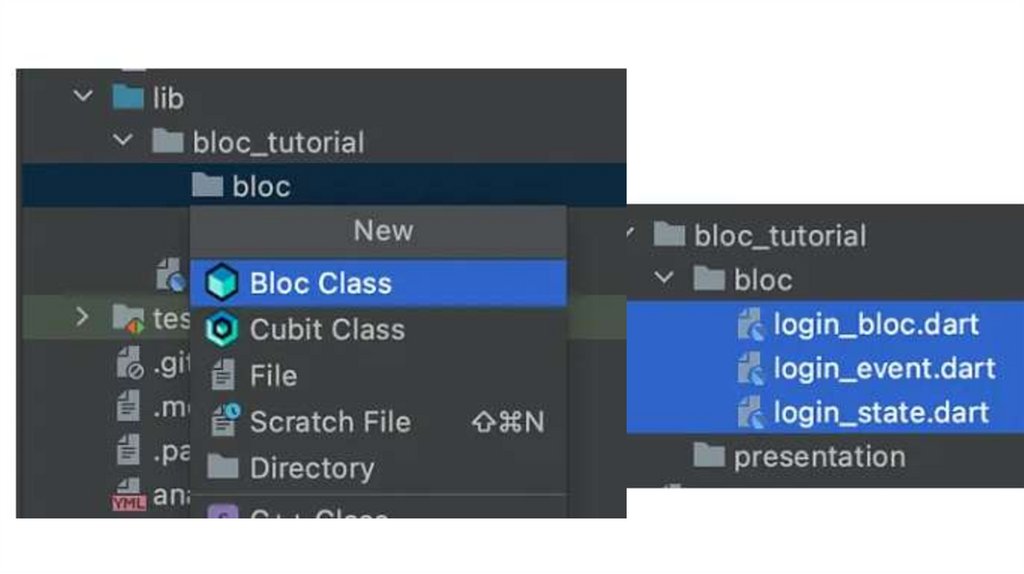Click the login_event.dart file icon
The height and width of the screenshot is (574, 1024).
[750, 368]
